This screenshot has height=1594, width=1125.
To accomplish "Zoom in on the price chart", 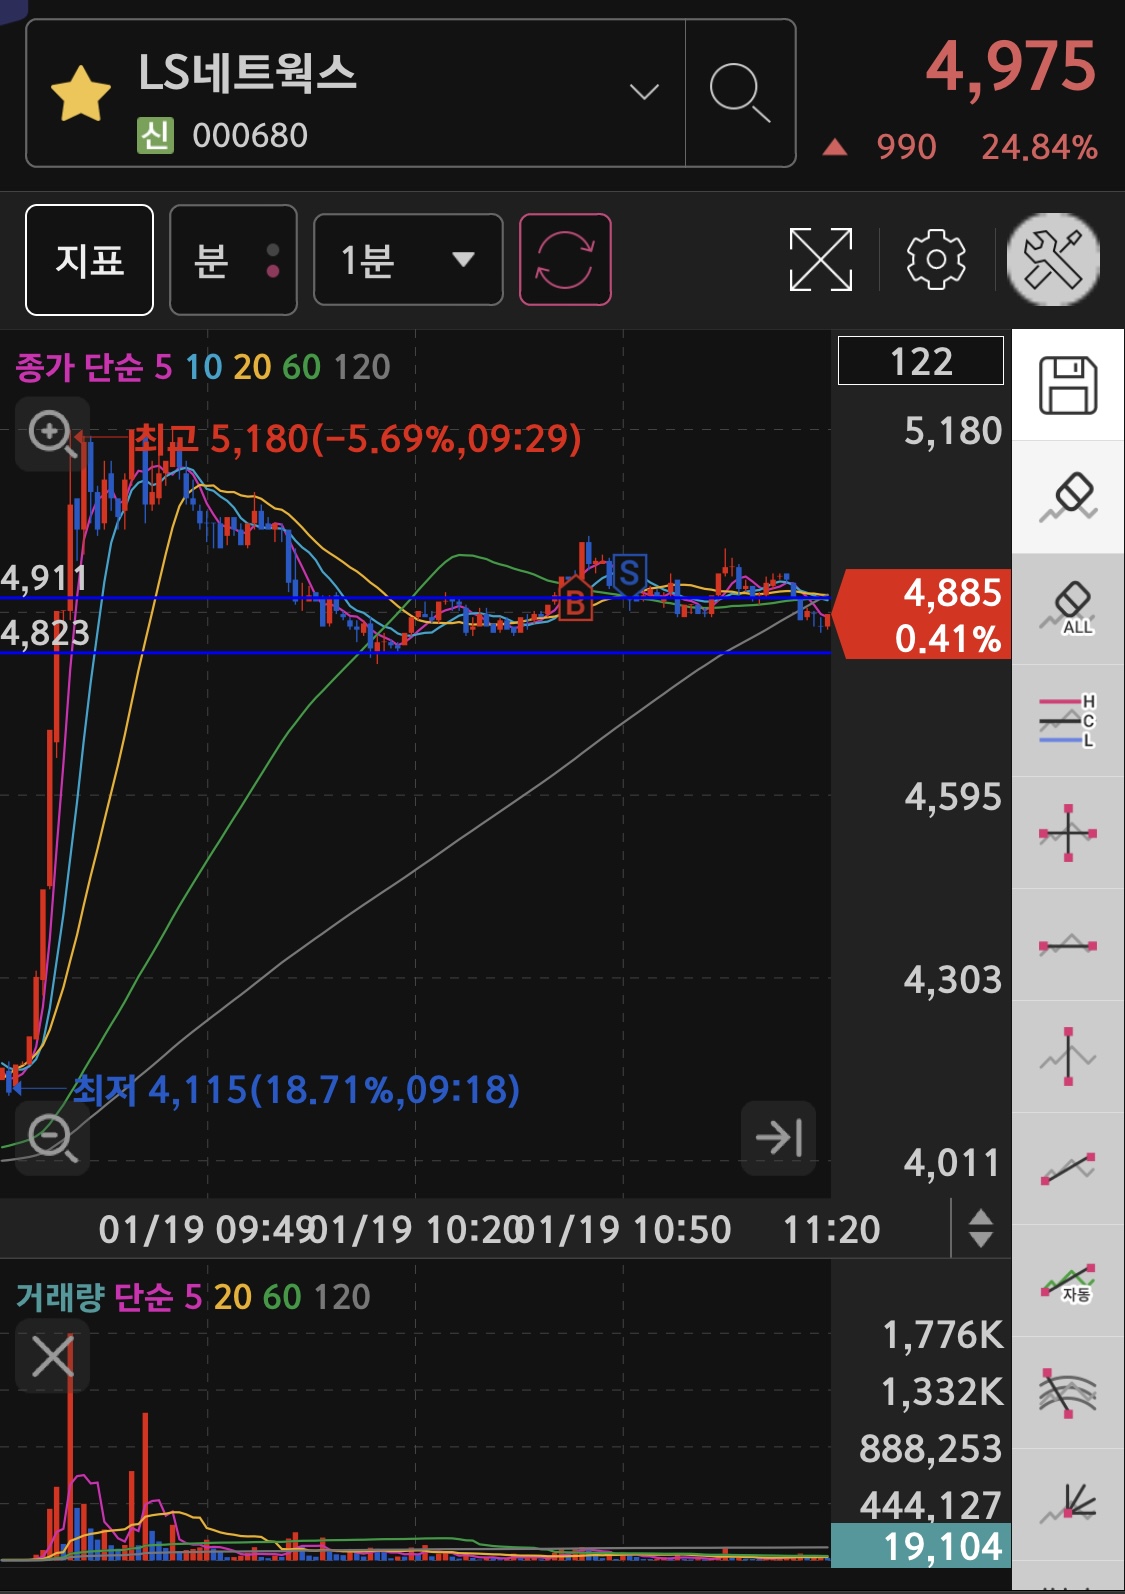I will click(x=52, y=434).
